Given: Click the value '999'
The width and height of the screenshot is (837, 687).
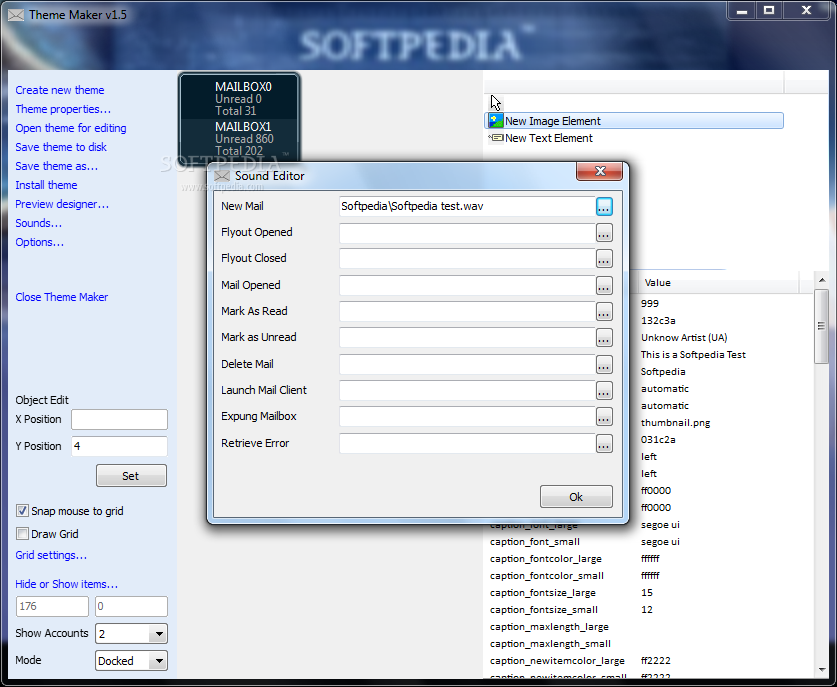Looking at the screenshot, I should [x=650, y=303].
